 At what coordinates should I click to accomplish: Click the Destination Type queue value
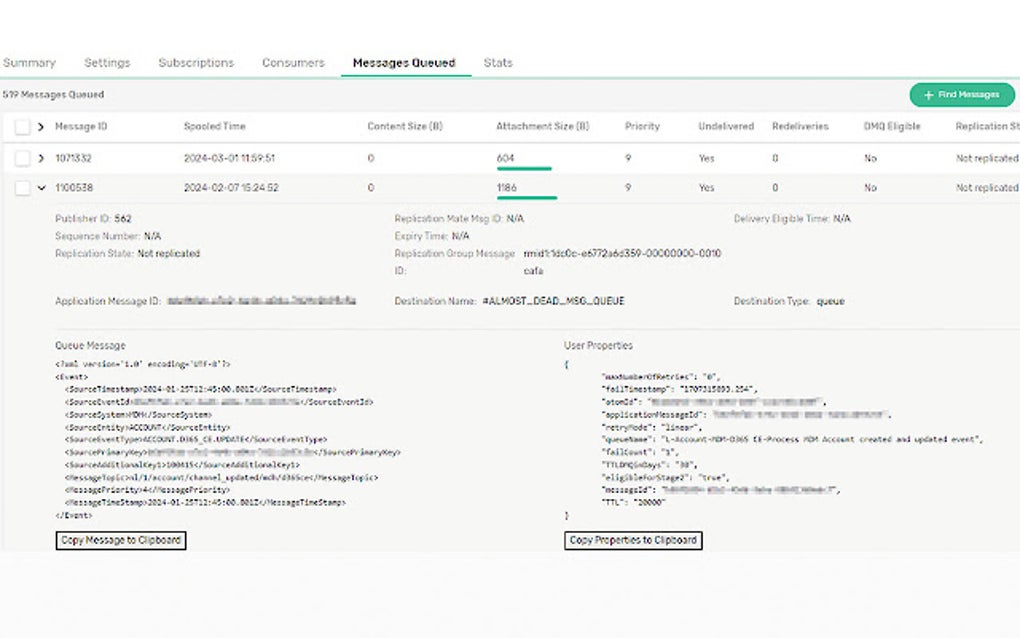pyautogui.click(x=831, y=301)
